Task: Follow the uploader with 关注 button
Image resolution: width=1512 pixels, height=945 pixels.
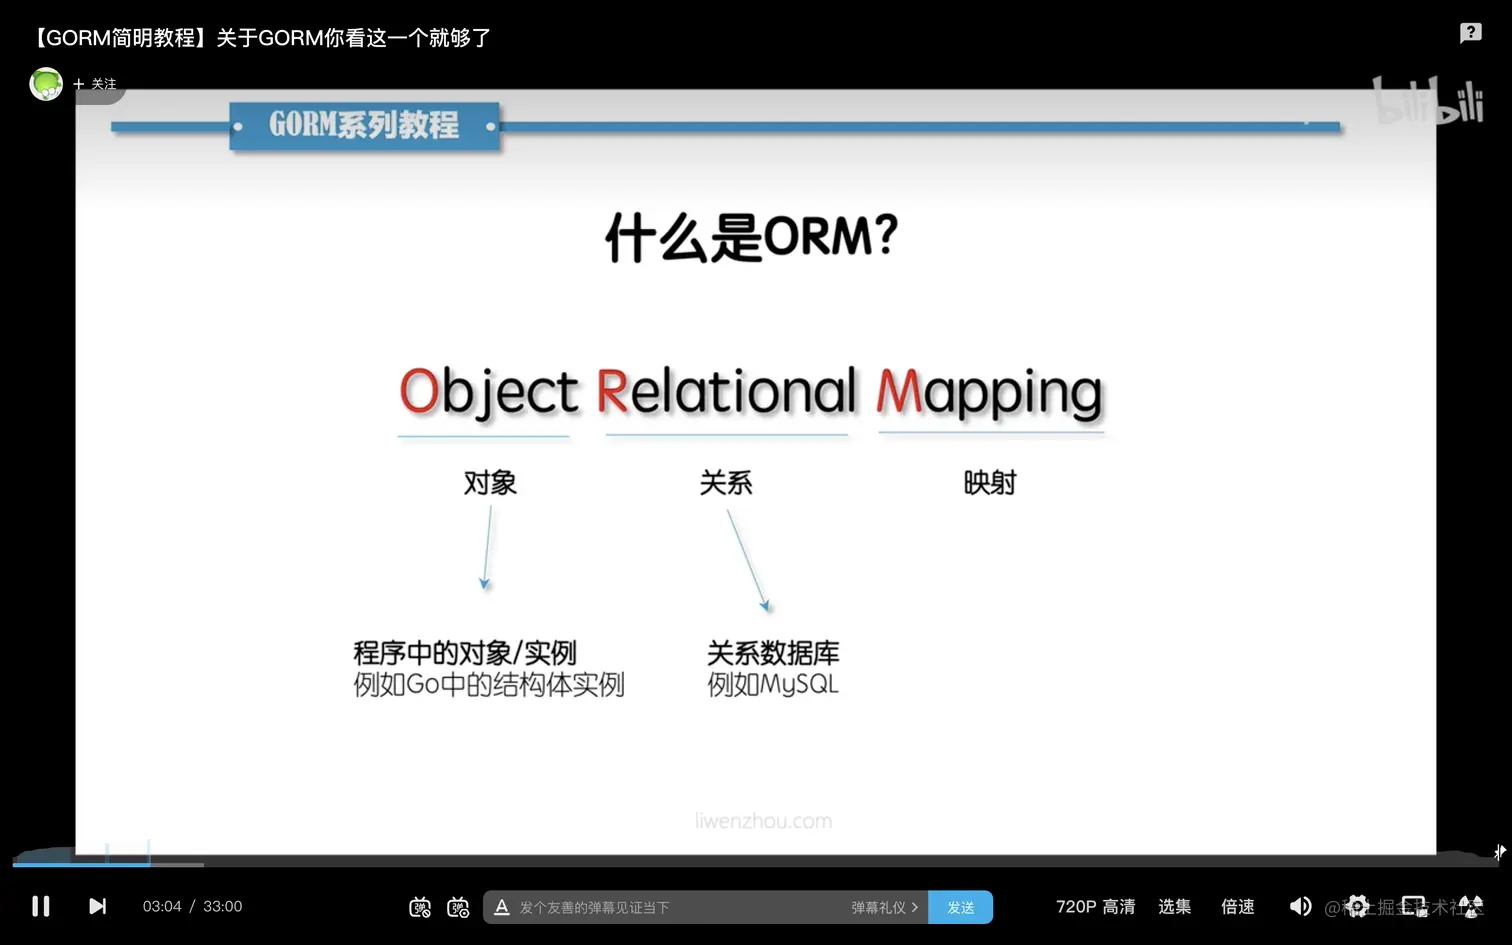Action: (x=95, y=84)
